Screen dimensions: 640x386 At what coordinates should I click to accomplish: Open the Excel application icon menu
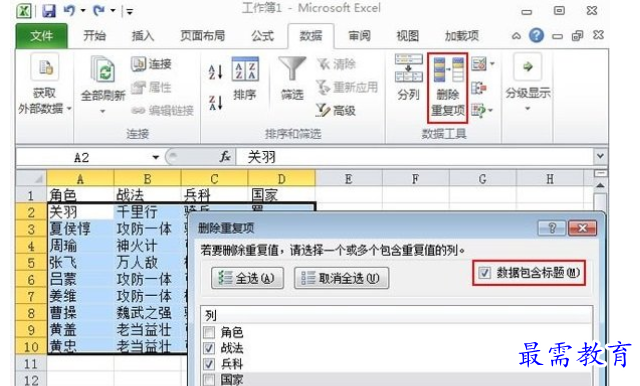[24, 11]
